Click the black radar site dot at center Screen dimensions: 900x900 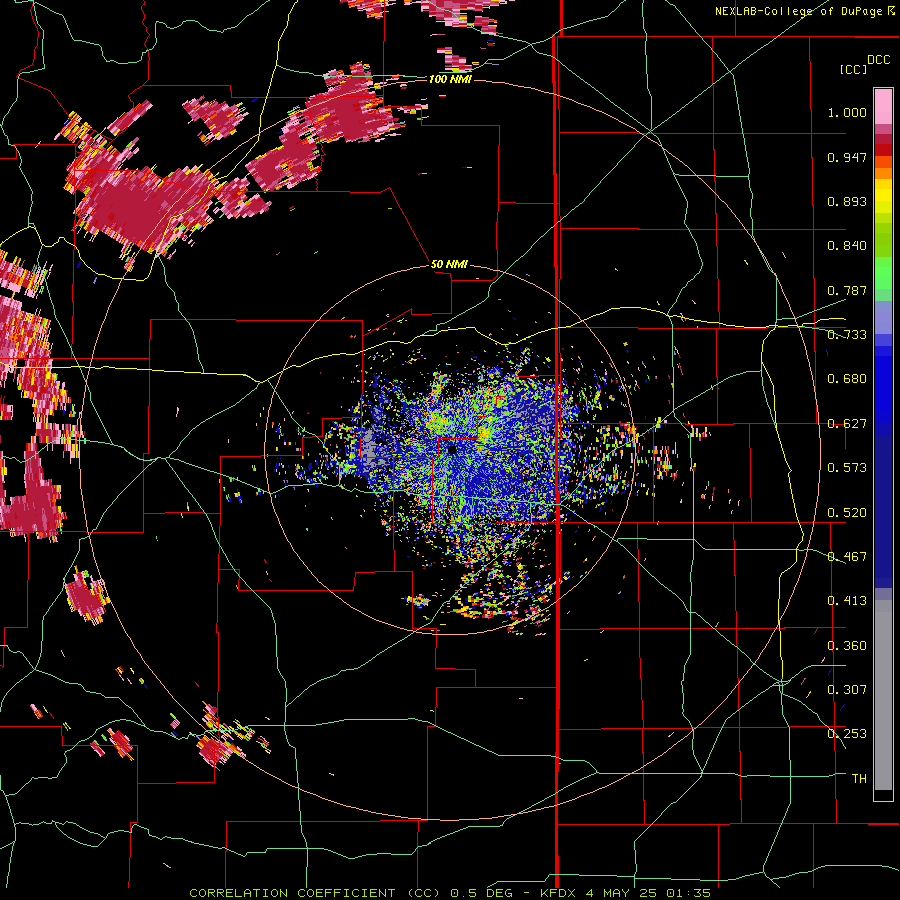tap(452, 449)
